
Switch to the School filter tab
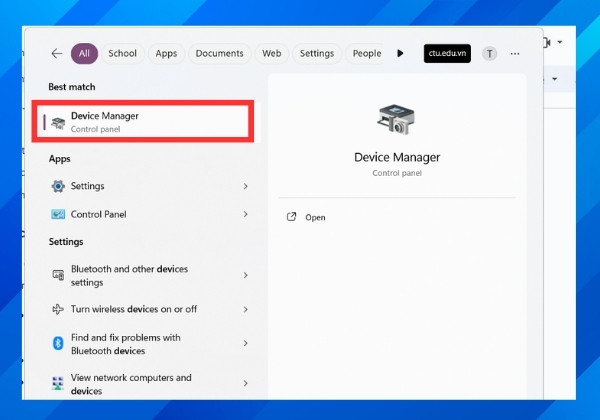tap(122, 54)
